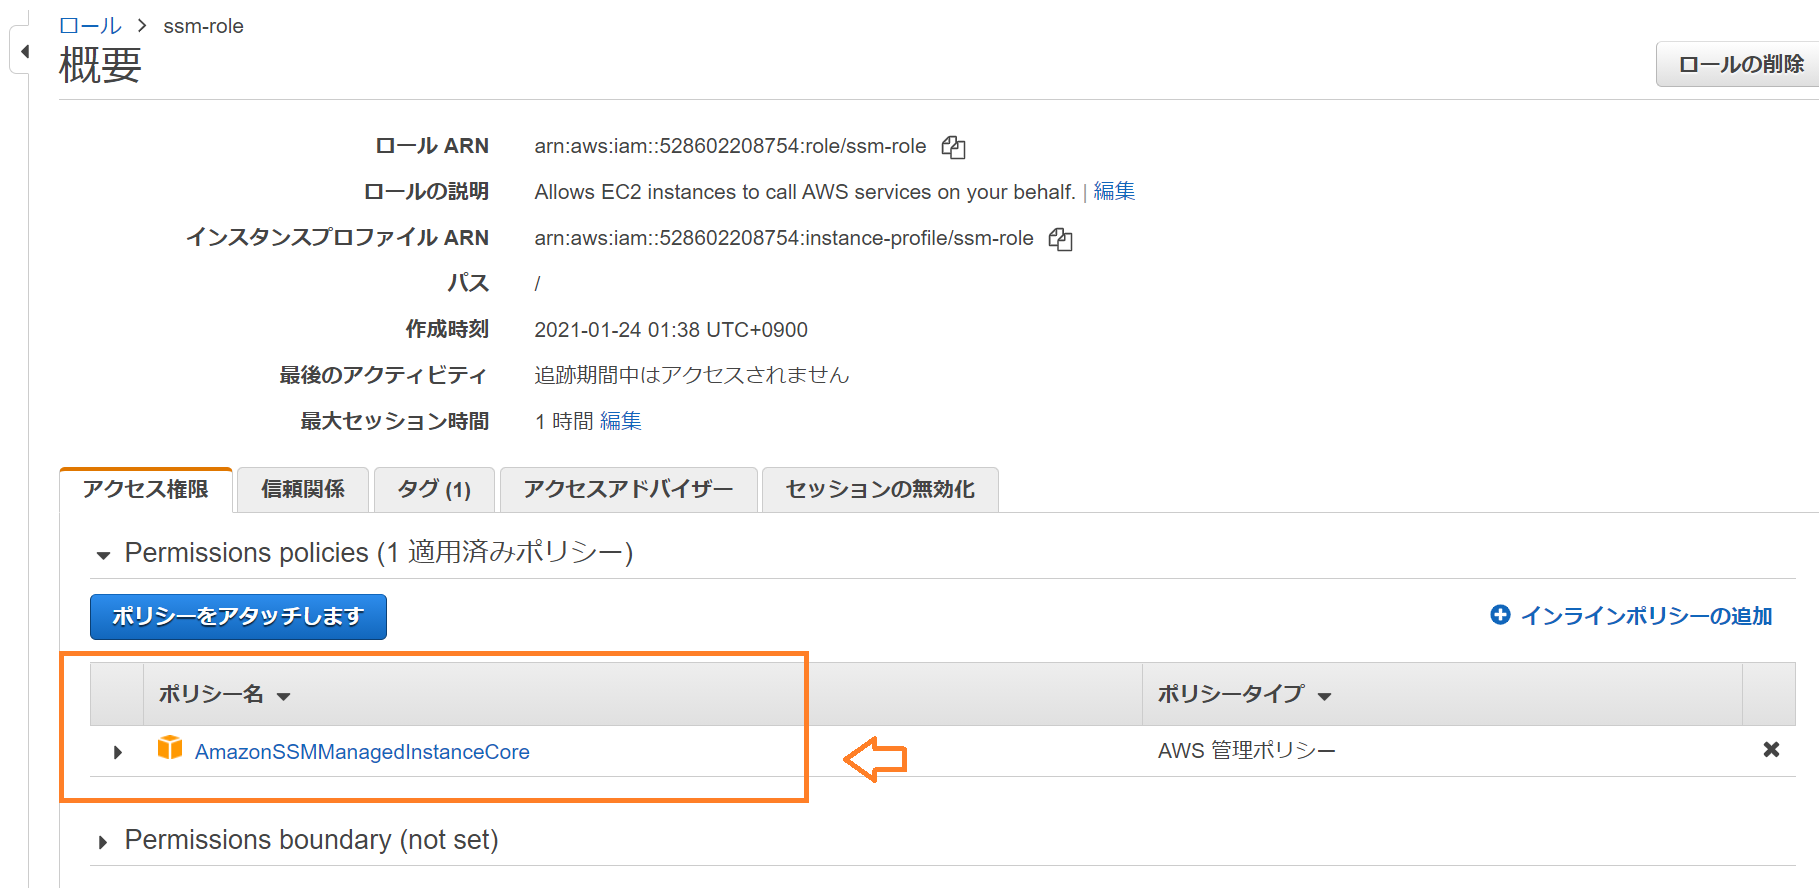The image size is (1819, 888).
Task: Switch to the 信頼関係 tab
Action: [x=303, y=490]
